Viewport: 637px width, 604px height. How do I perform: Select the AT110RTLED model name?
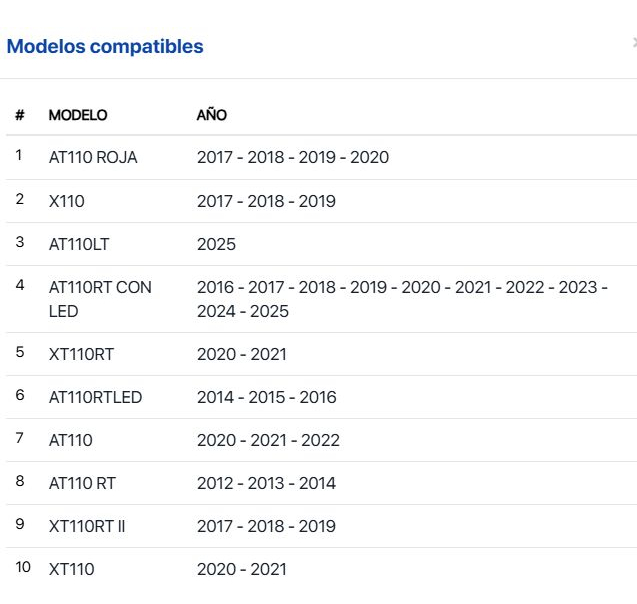pyautogui.click(x=95, y=397)
